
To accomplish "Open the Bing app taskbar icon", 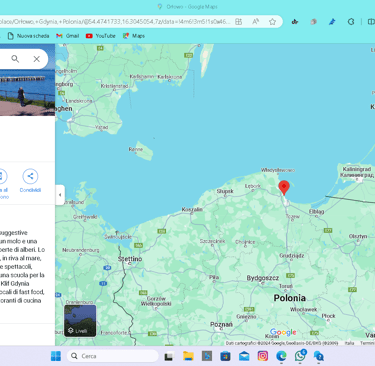I will coord(207,356).
